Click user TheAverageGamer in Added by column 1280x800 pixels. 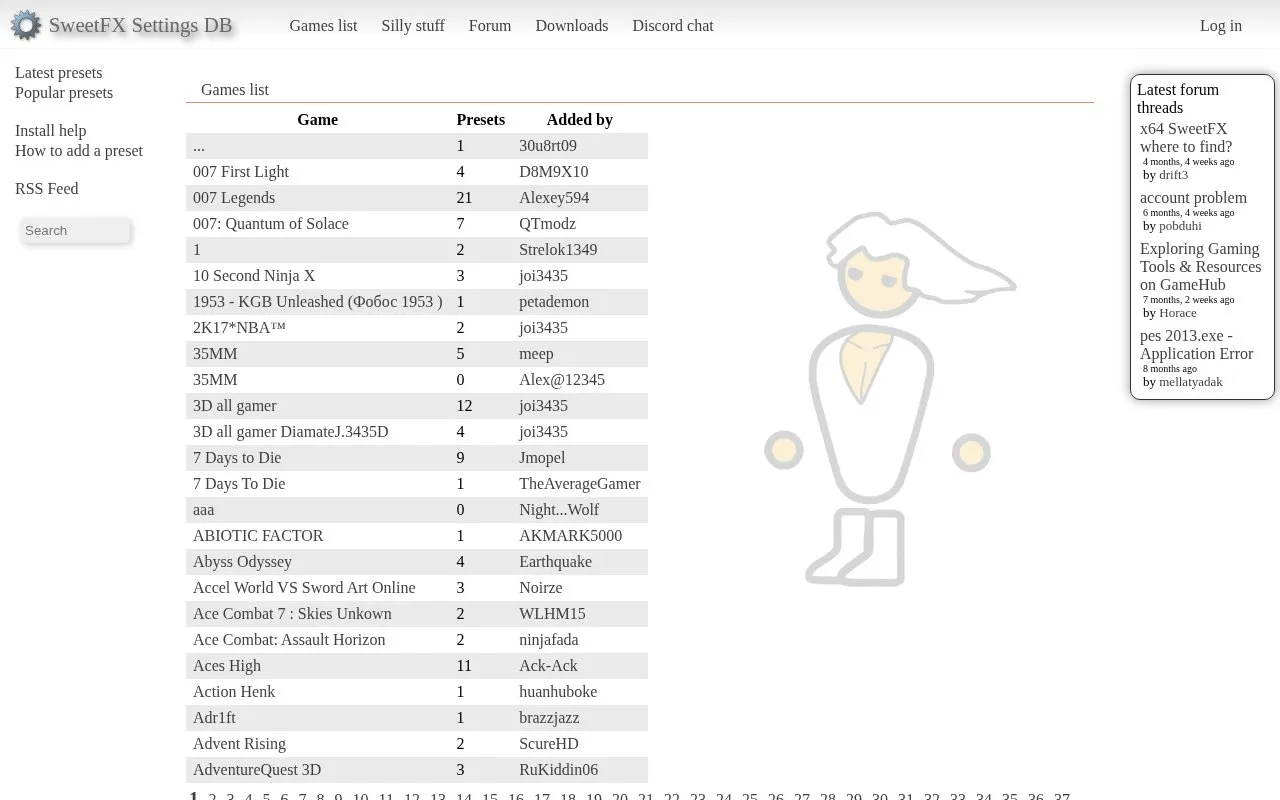(580, 484)
